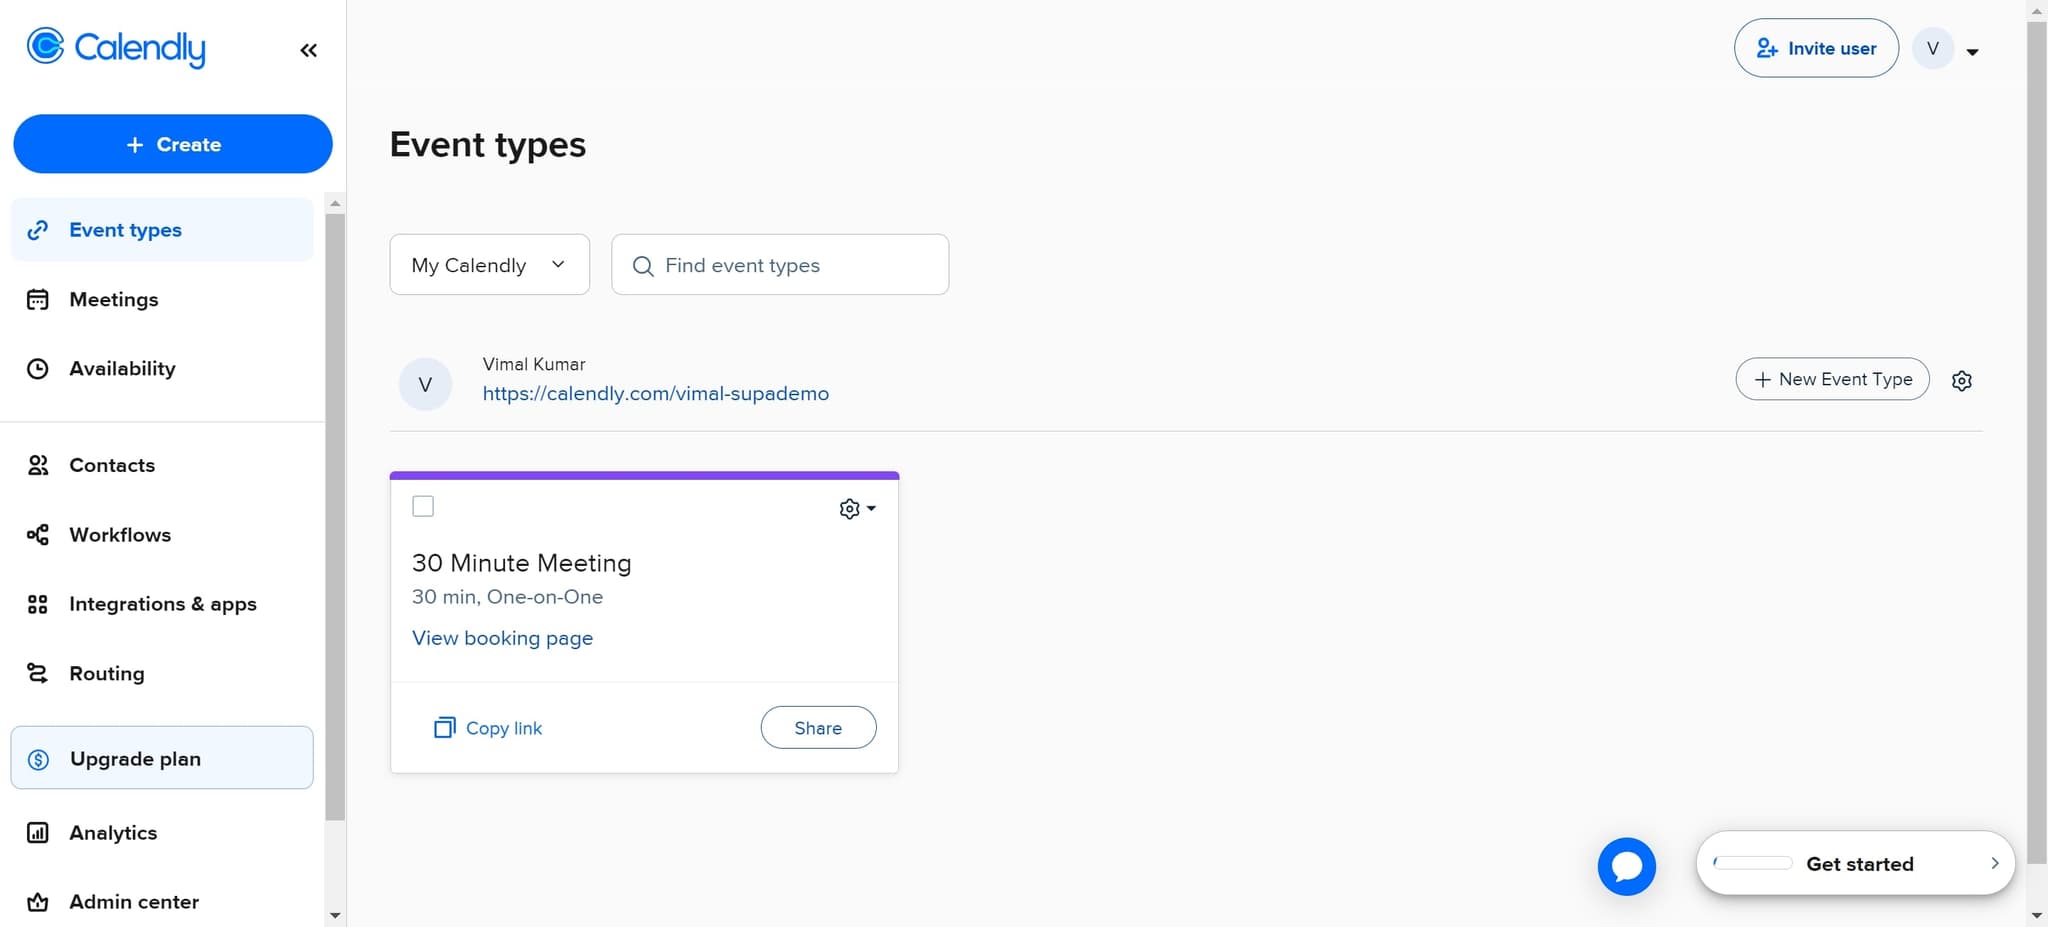Viewport: 2048px width, 927px height.
Task: Select the Routing sidebar icon
Action: tap(37, 673)
